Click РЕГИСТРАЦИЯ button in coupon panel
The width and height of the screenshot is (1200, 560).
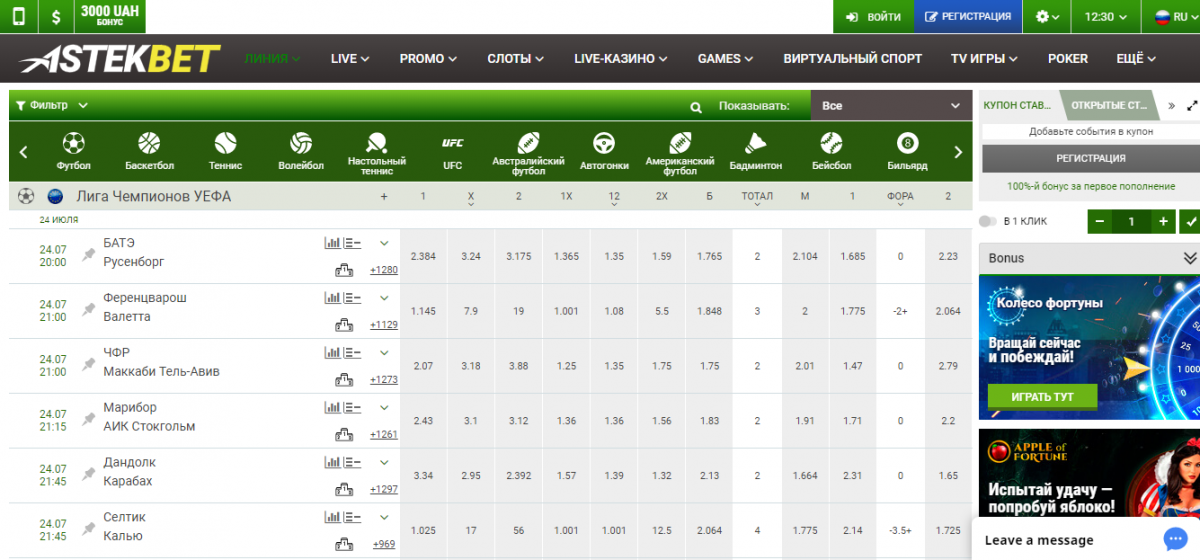point(1091,158)
